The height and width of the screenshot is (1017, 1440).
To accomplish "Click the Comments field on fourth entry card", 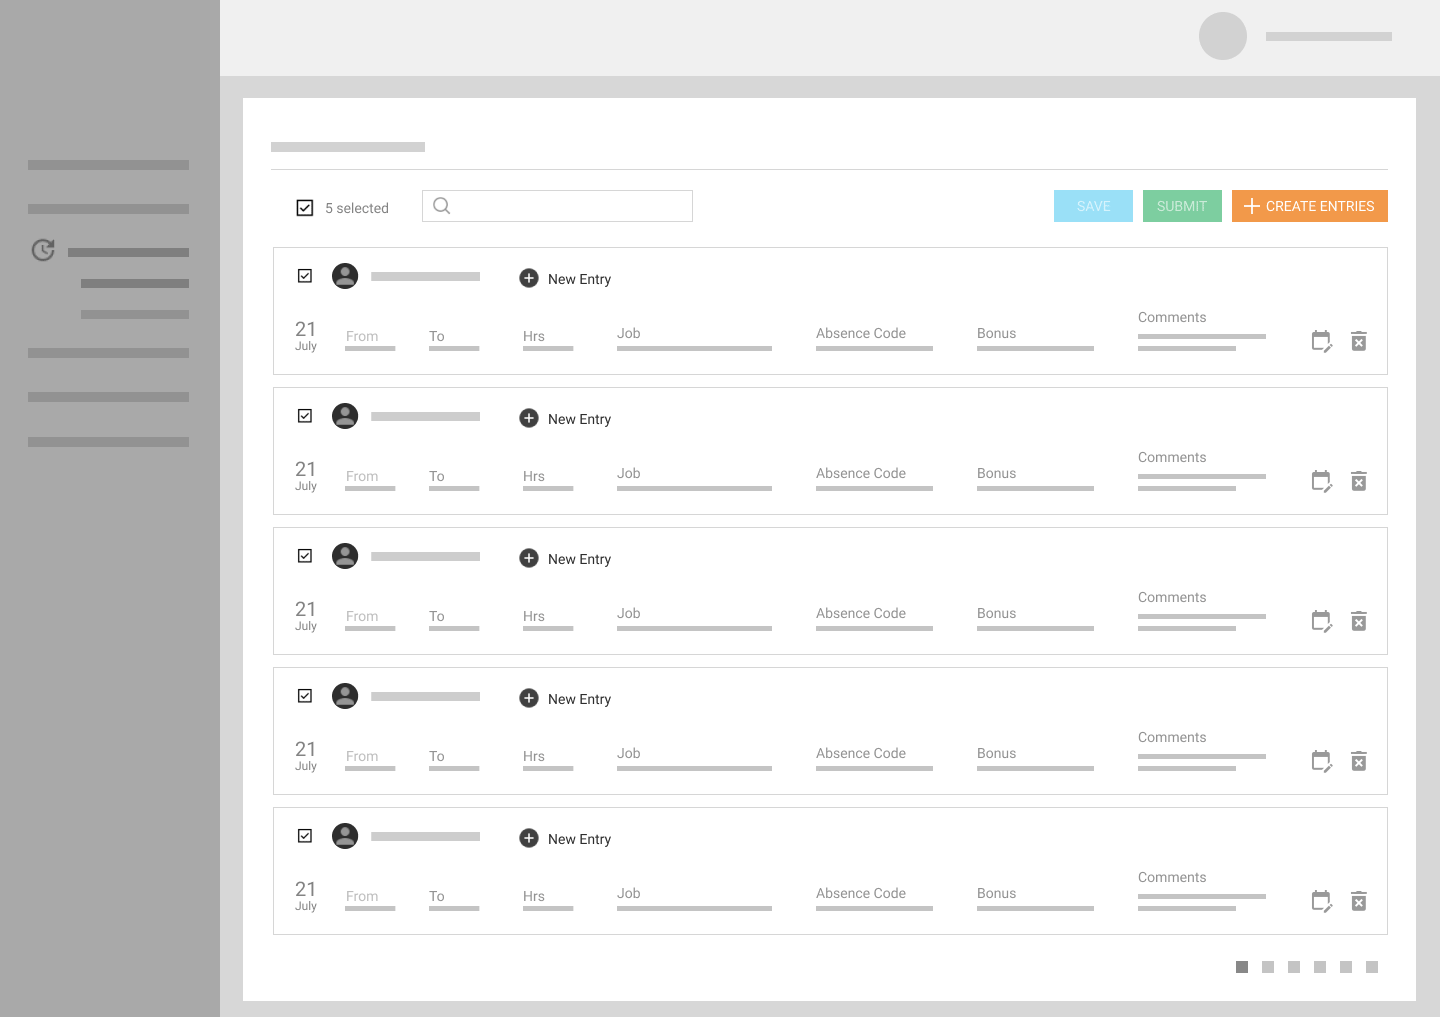I will [1202, 750].
